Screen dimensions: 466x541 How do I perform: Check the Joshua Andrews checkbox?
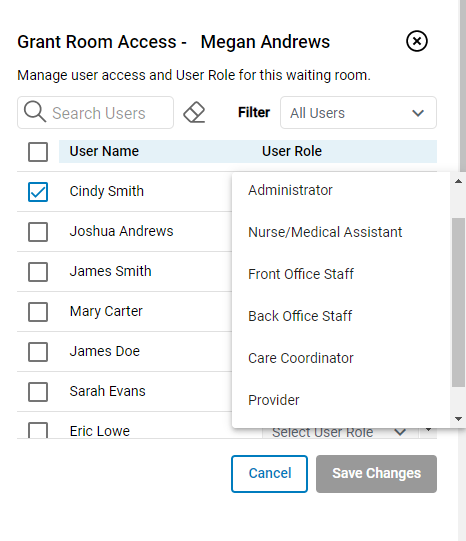click(x=38, y=232)
